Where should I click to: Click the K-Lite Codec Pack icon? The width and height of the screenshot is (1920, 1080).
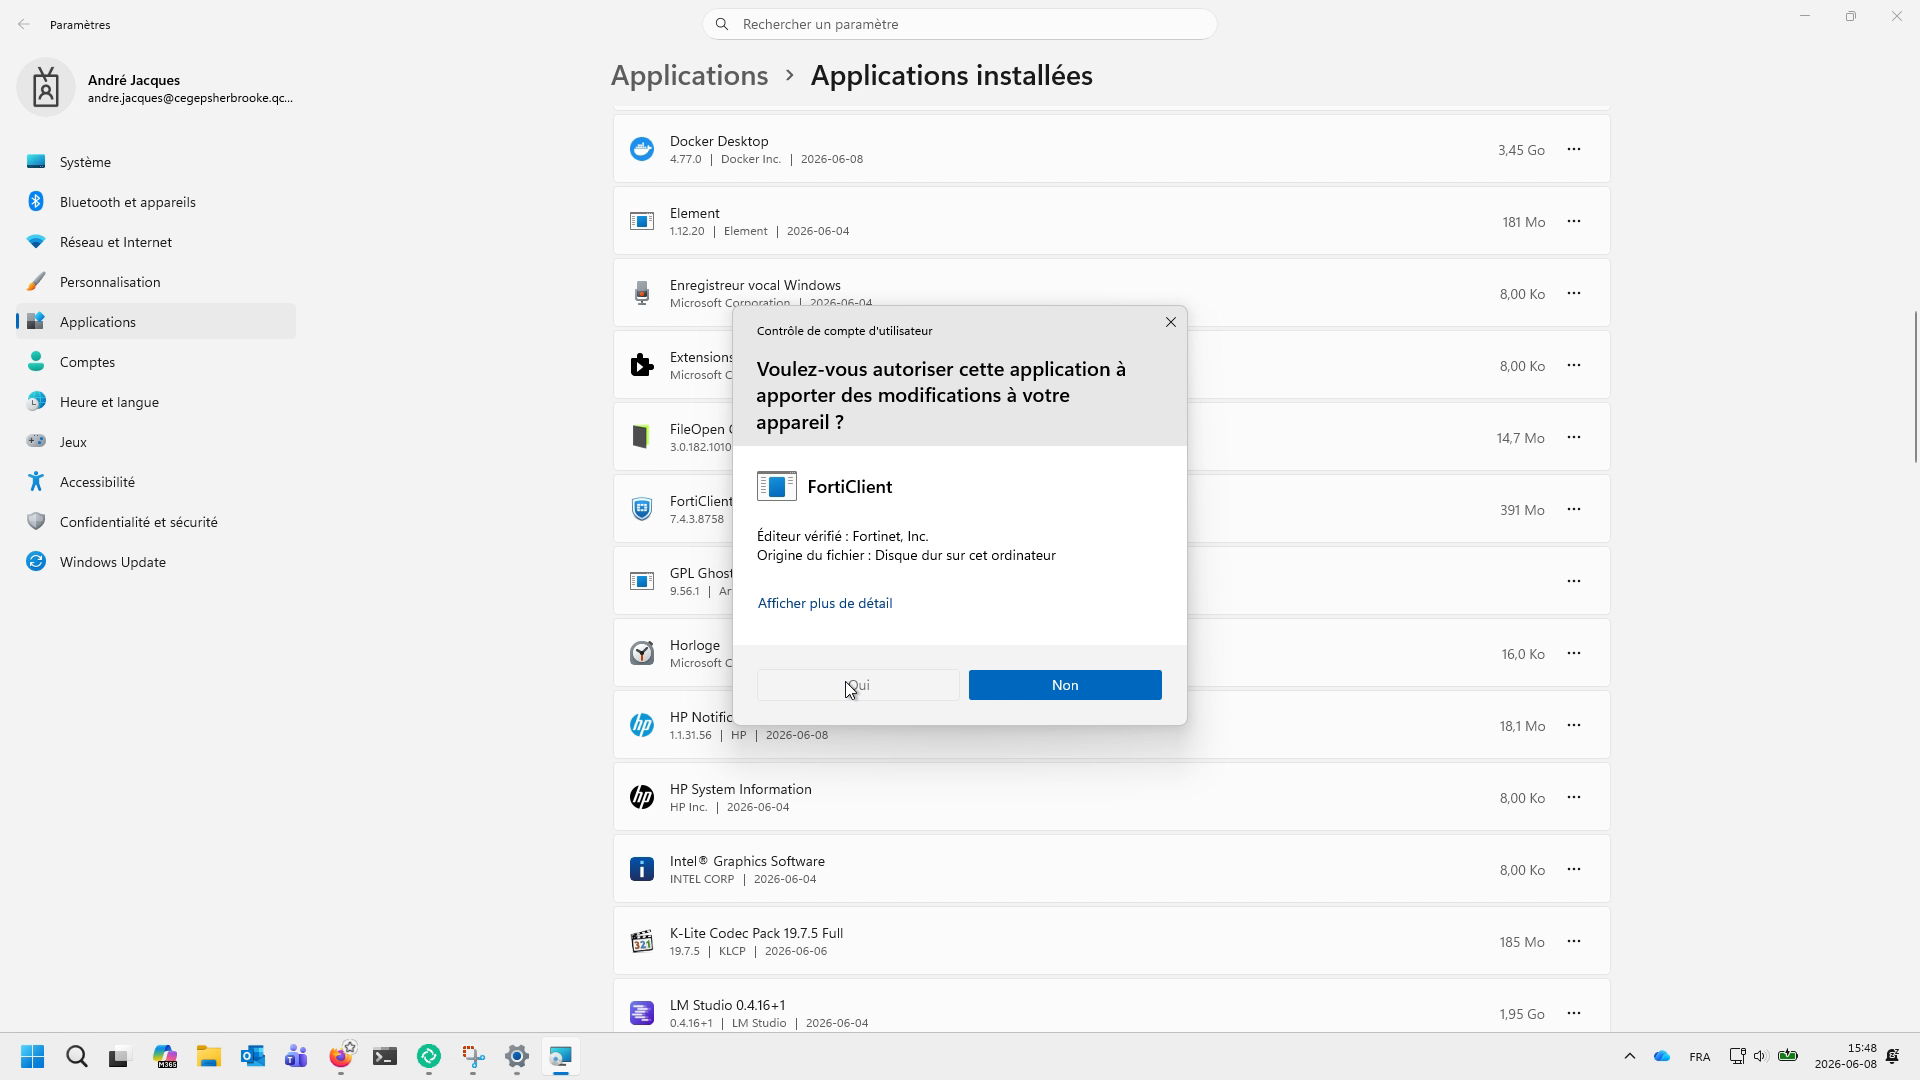(x=642, y=942)
